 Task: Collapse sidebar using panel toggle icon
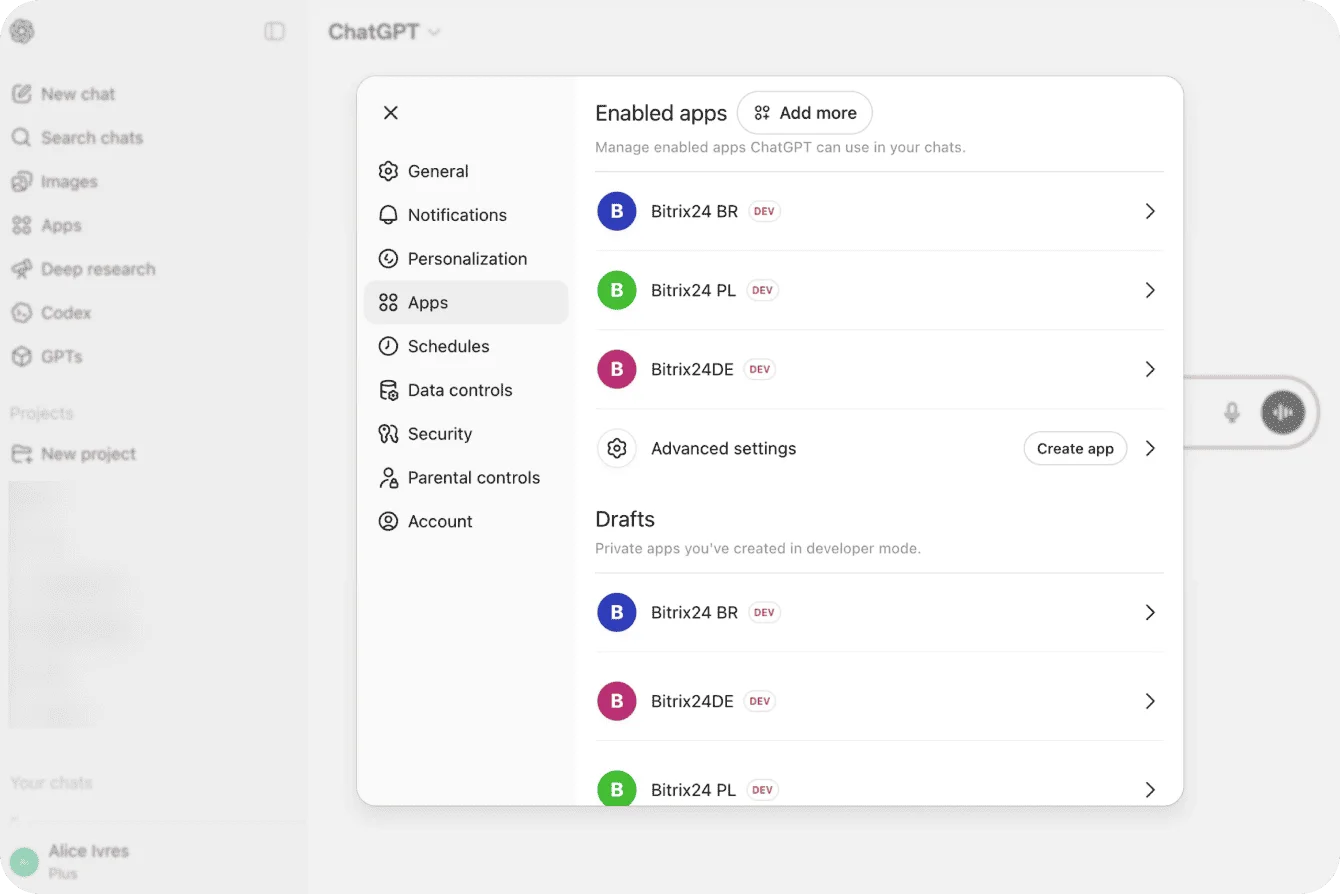[x=274, y=32]
